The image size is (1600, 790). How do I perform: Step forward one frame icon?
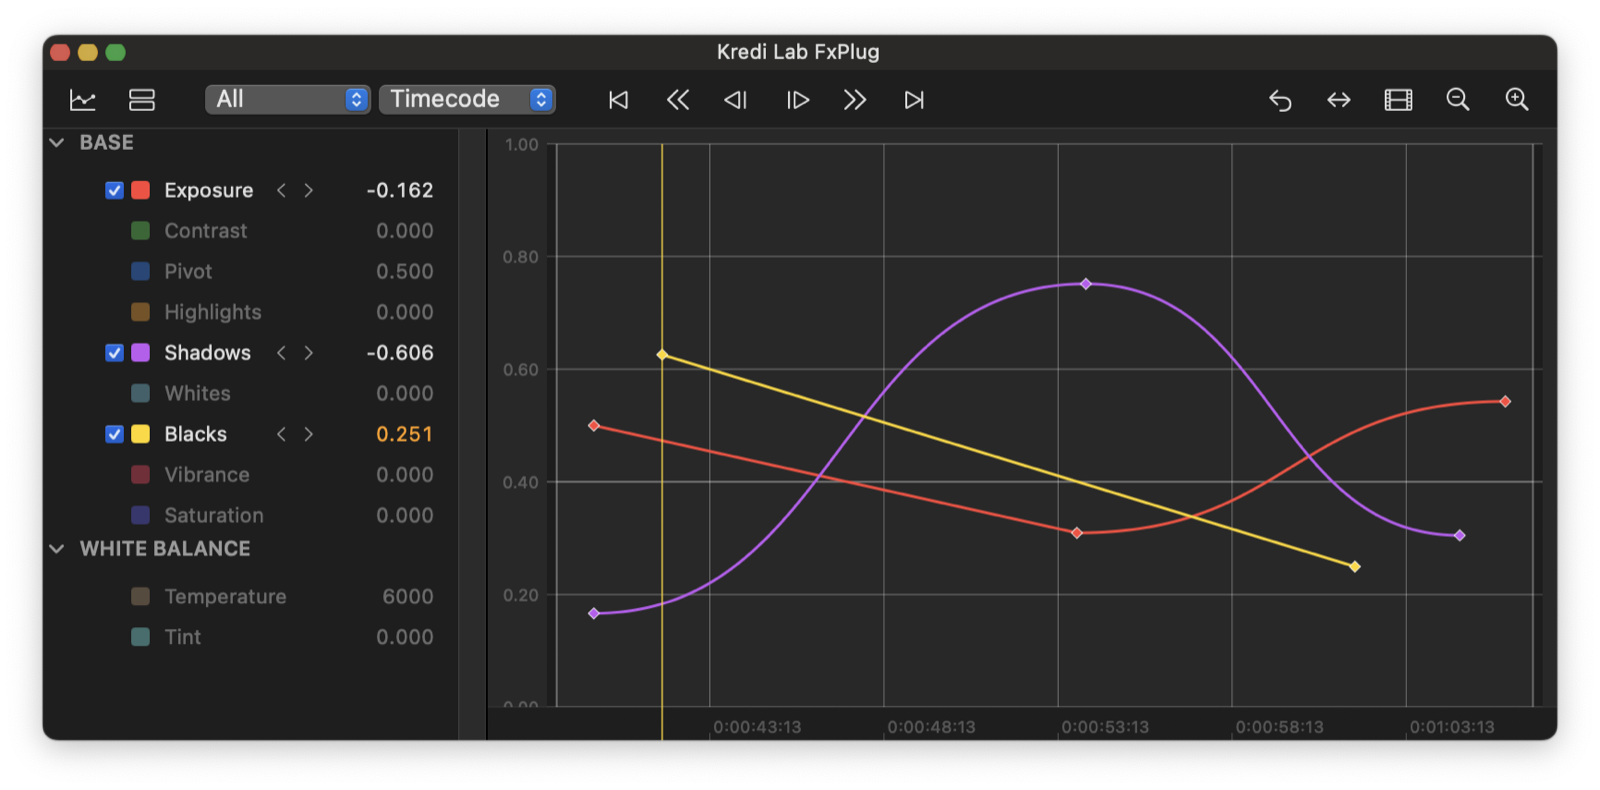click(797, 100)
